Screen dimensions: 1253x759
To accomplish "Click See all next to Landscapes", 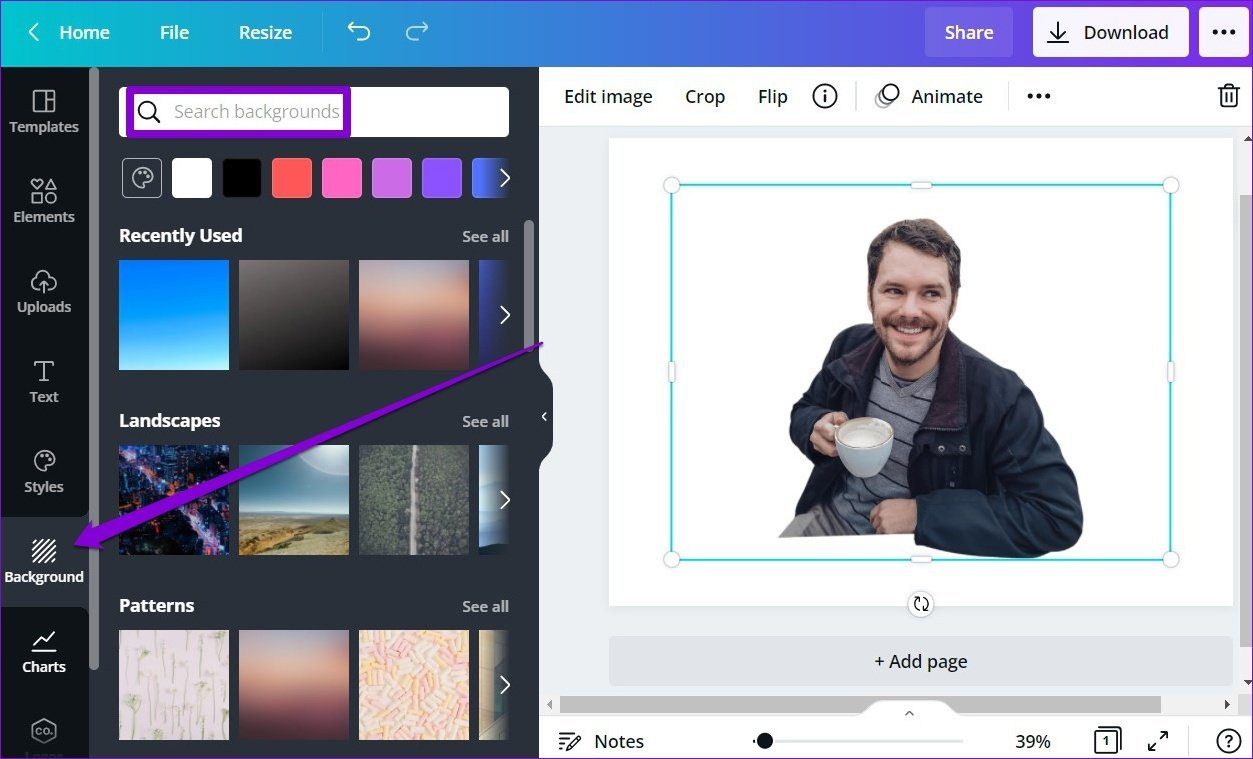I will tap(485, 422).
